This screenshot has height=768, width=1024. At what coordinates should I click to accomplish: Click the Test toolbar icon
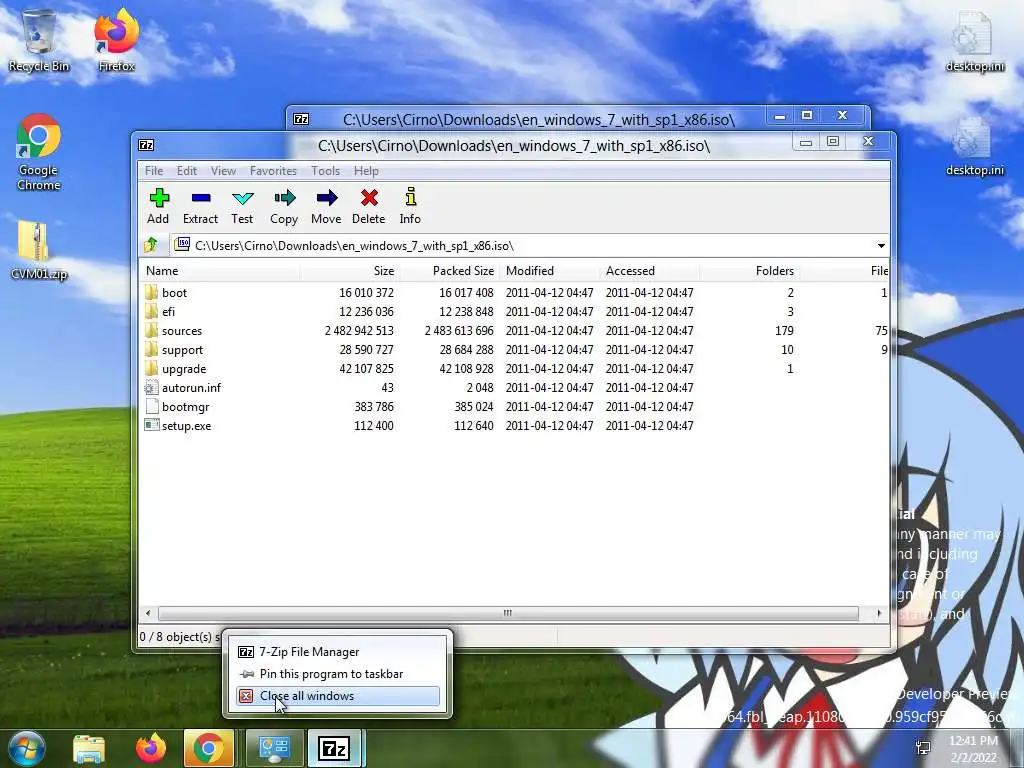[242, 198]
